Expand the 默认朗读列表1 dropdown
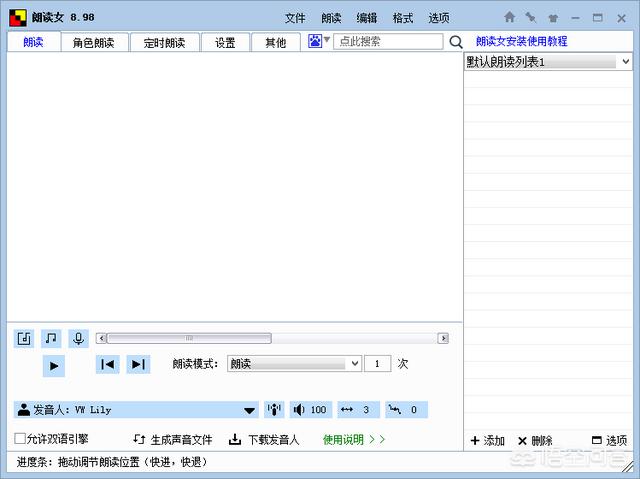 coord(548,62)
